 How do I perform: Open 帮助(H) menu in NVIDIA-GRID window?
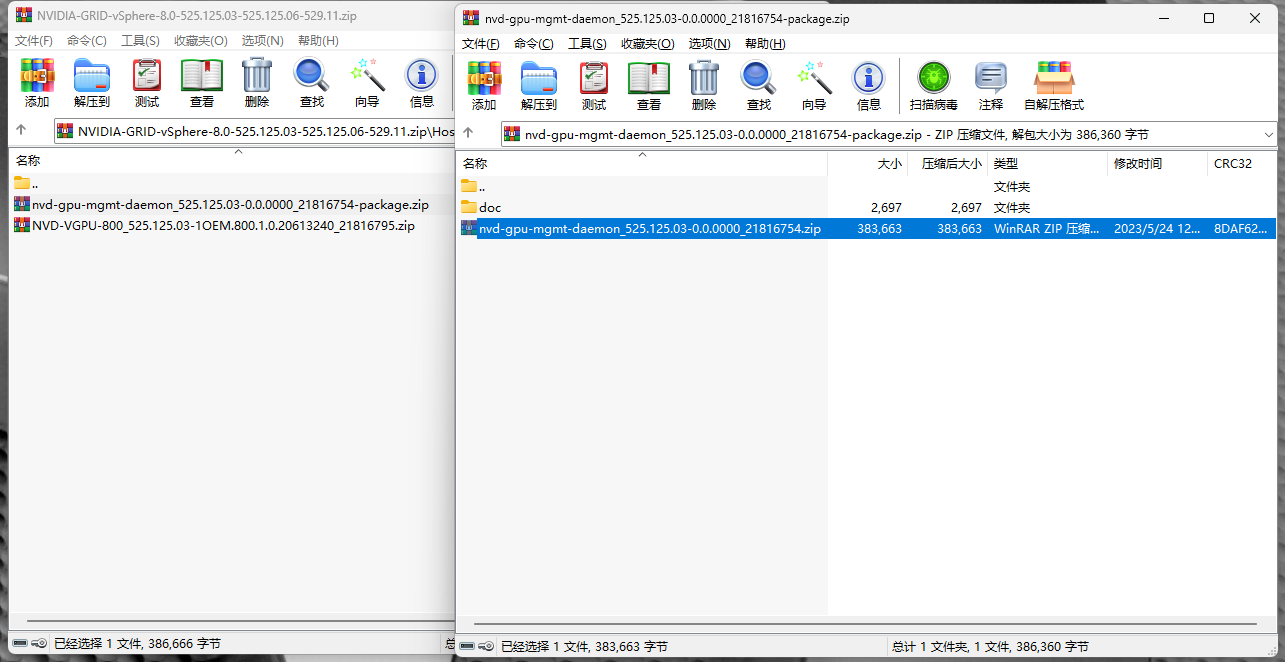tap(318, 41)
